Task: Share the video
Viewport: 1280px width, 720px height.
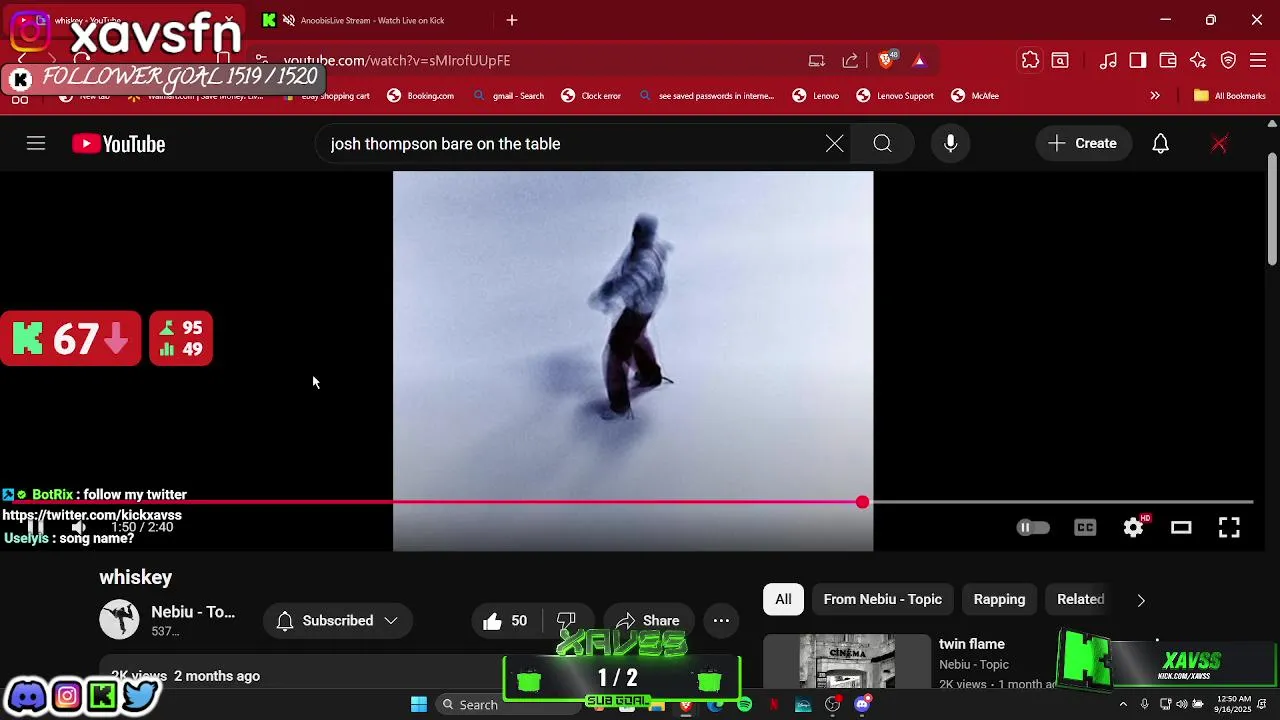Action: pyautogui.click(x=648, y=621)
